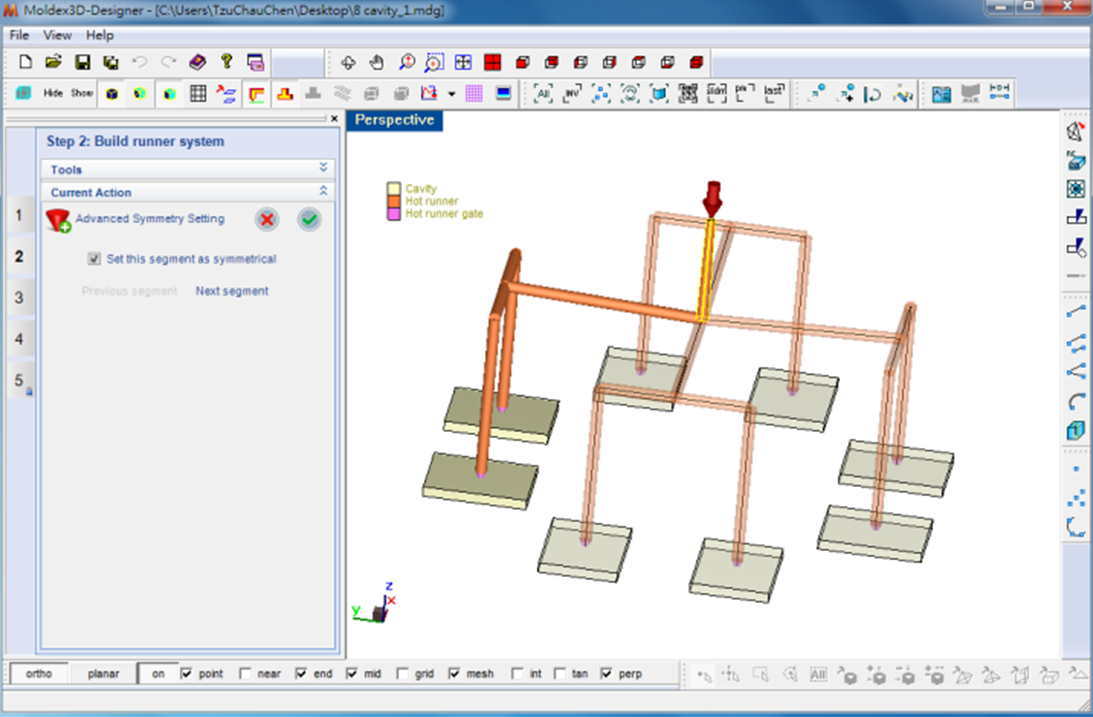Go to step 1 tab
Image resolution: width=1093 pixels, height=717 pixels.
[20, 216]
